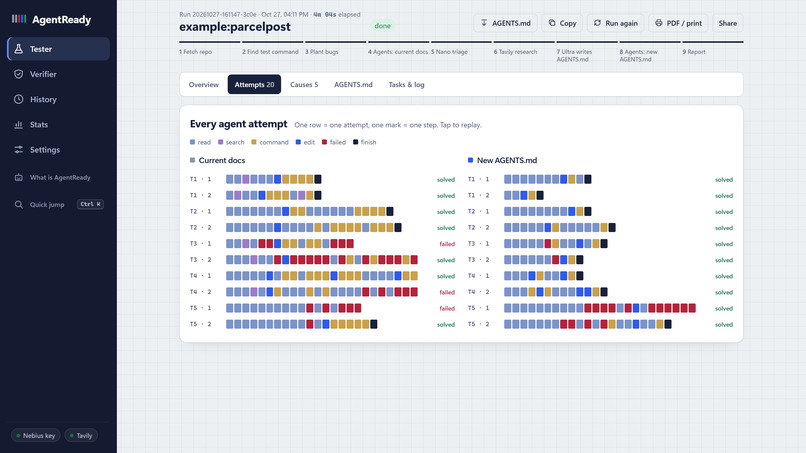This screenshot has height=453, width=806.
Task: Click the Quick jump search label
Action: coord(47,204)
